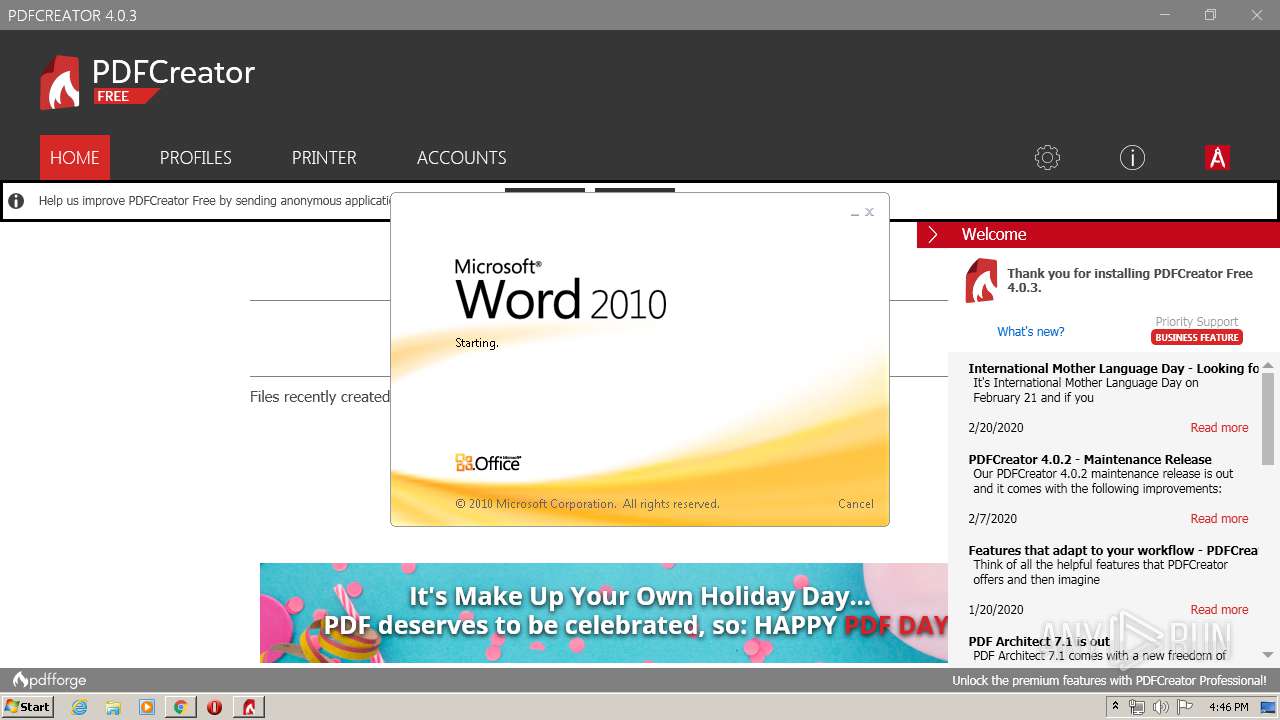Click the info icon in the notification bar
This screenshot has width=1280, height=720.
[x=16, y=201]
